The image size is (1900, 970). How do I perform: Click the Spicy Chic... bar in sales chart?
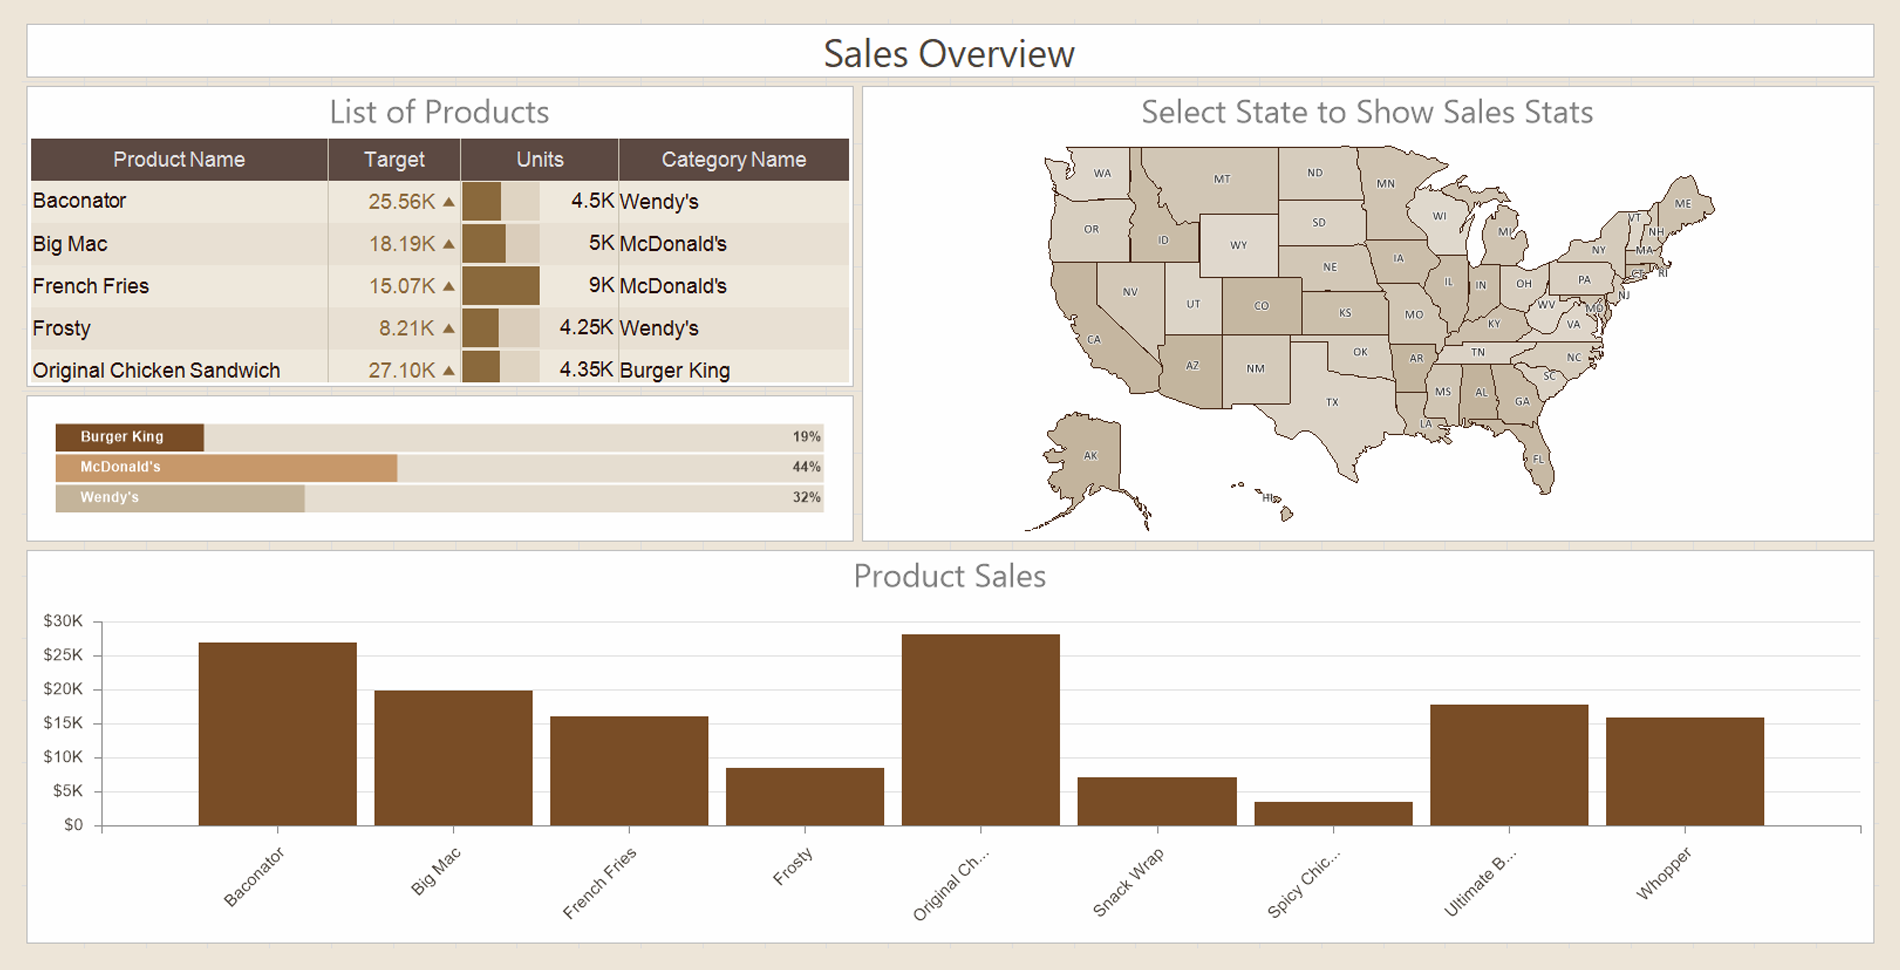pos(1333,814)
